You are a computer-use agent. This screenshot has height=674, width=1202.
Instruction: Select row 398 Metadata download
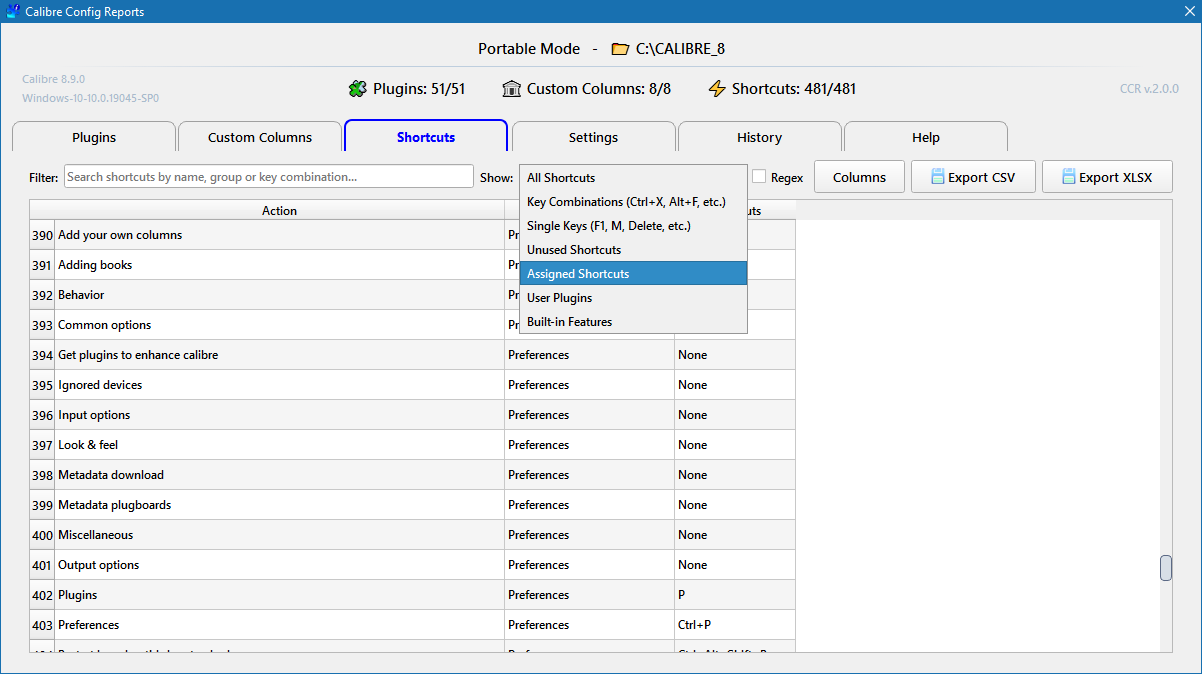point(279,475)
